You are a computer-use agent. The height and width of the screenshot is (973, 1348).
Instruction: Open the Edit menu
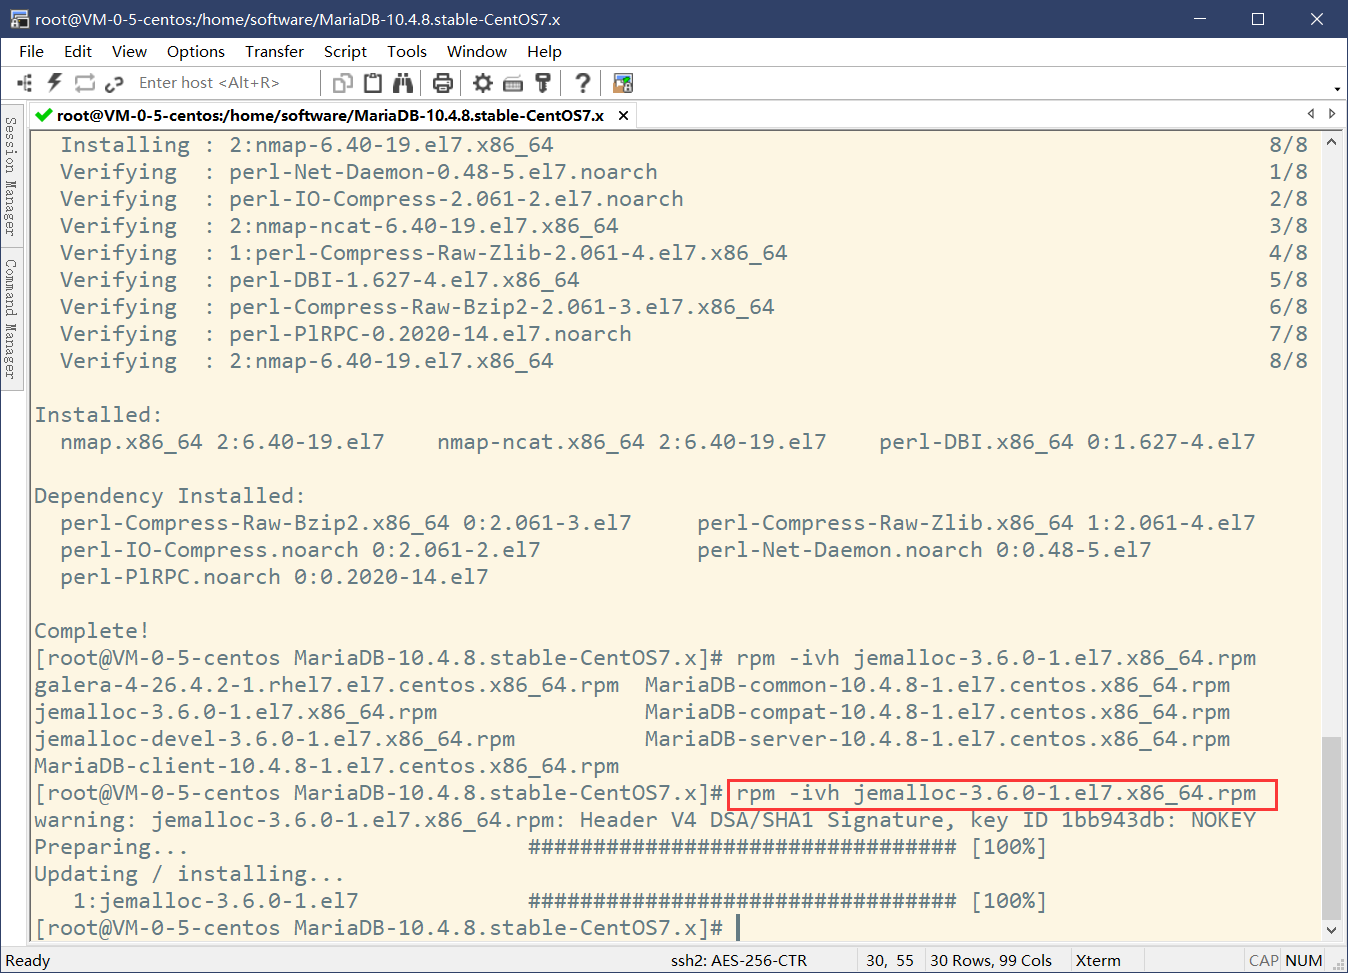click(78, 51)
